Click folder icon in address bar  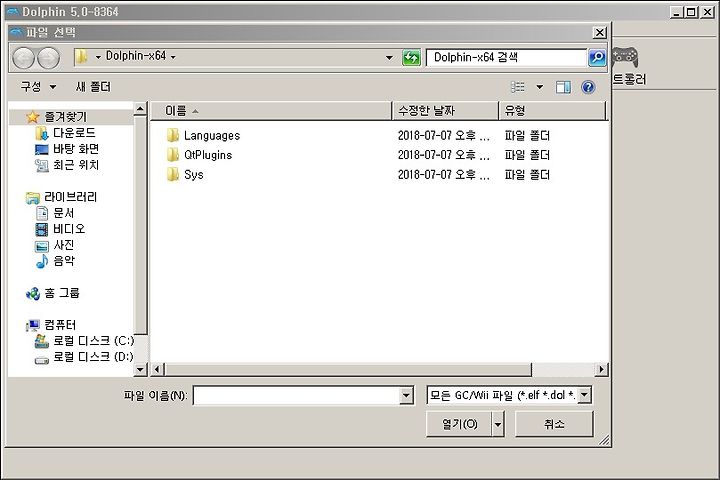coord(81,56)
